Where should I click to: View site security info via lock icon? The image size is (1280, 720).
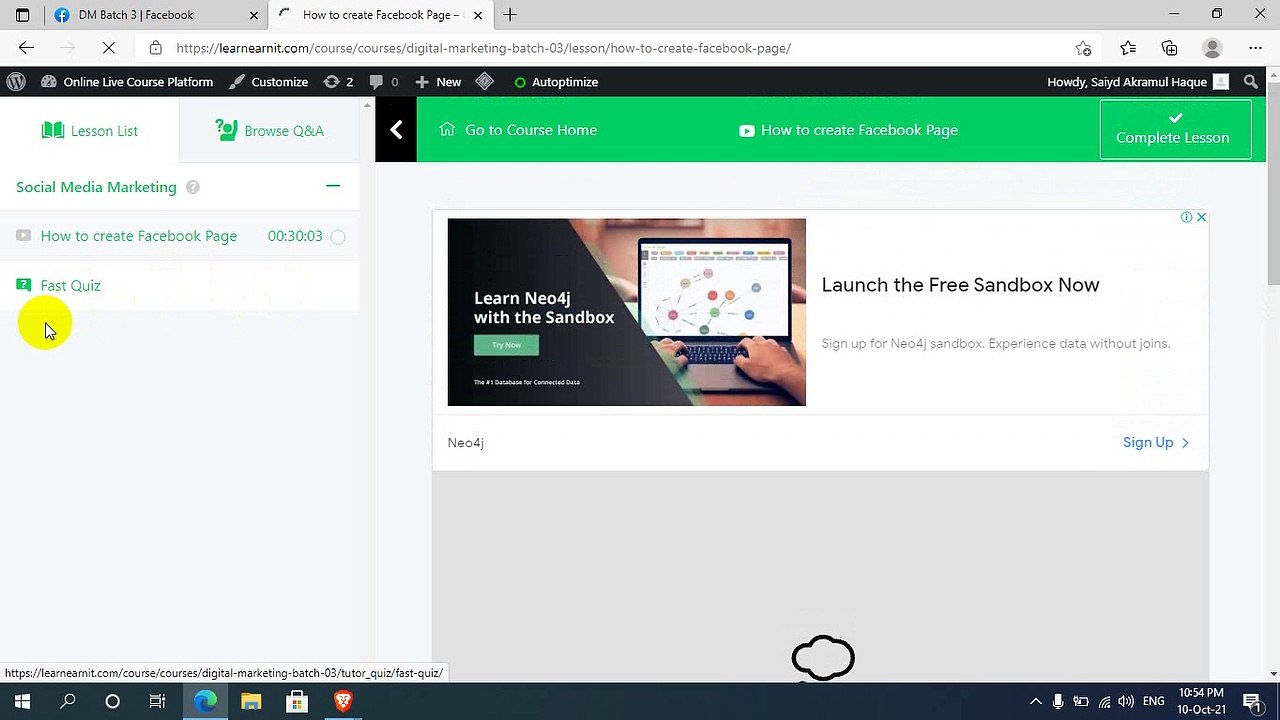tap(155, 48)
